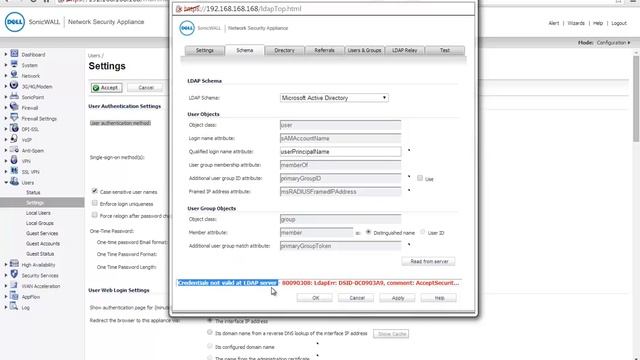Click the green Accept checkmark icon
The width and height of the screenshot is (640, 360).
tap(96, 88)
